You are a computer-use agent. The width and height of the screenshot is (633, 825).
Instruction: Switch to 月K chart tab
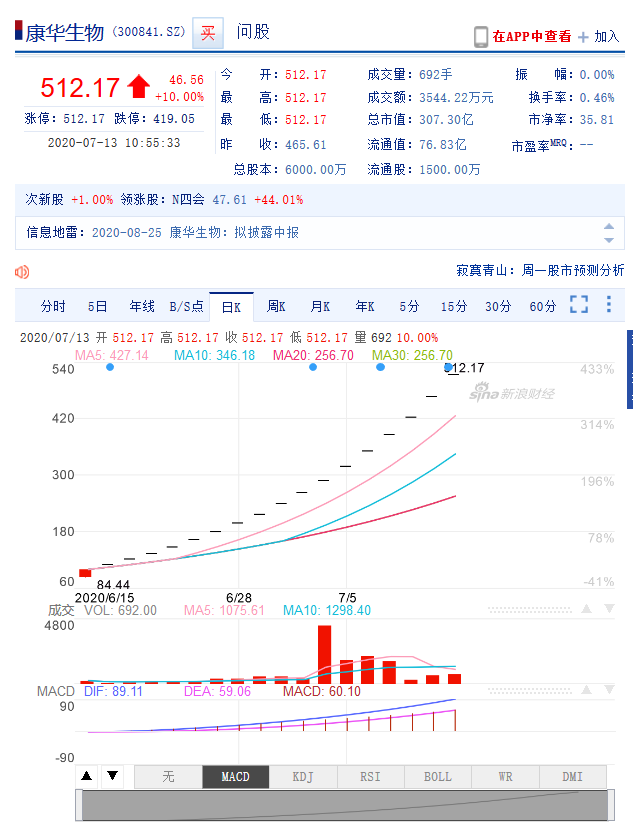320,306
